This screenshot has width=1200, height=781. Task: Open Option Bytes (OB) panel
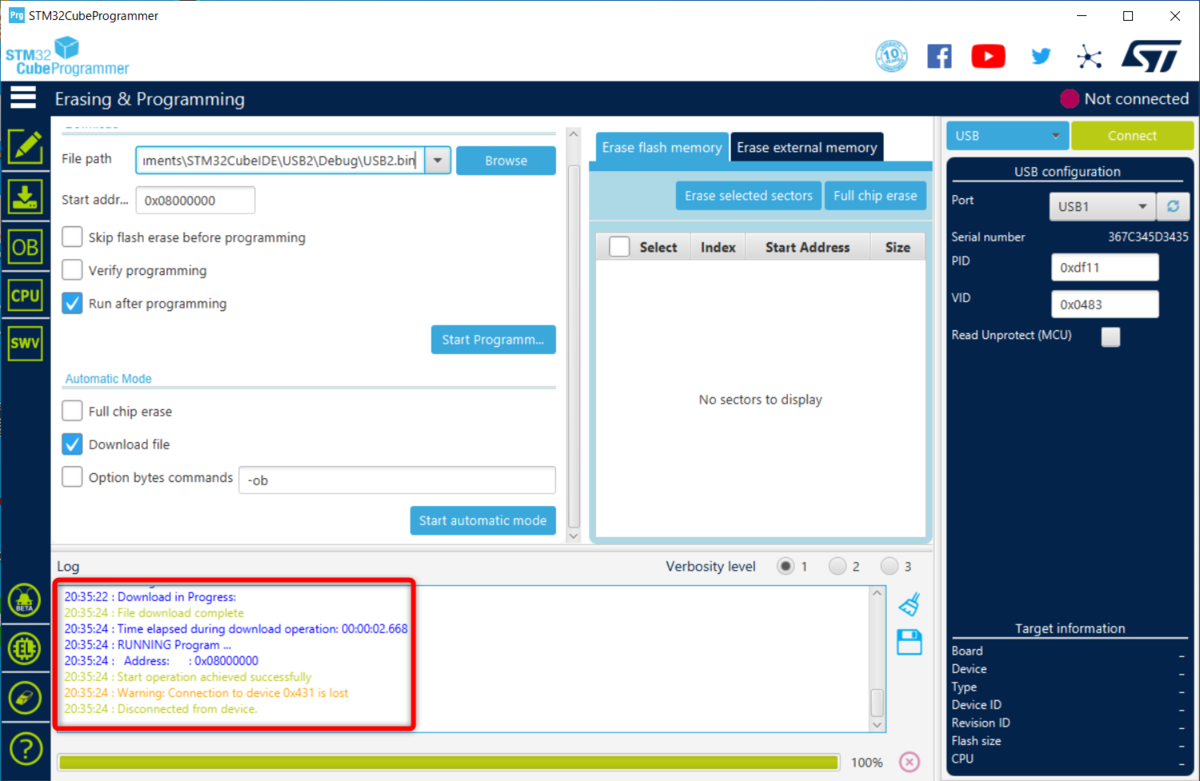(x=25, y=246)
